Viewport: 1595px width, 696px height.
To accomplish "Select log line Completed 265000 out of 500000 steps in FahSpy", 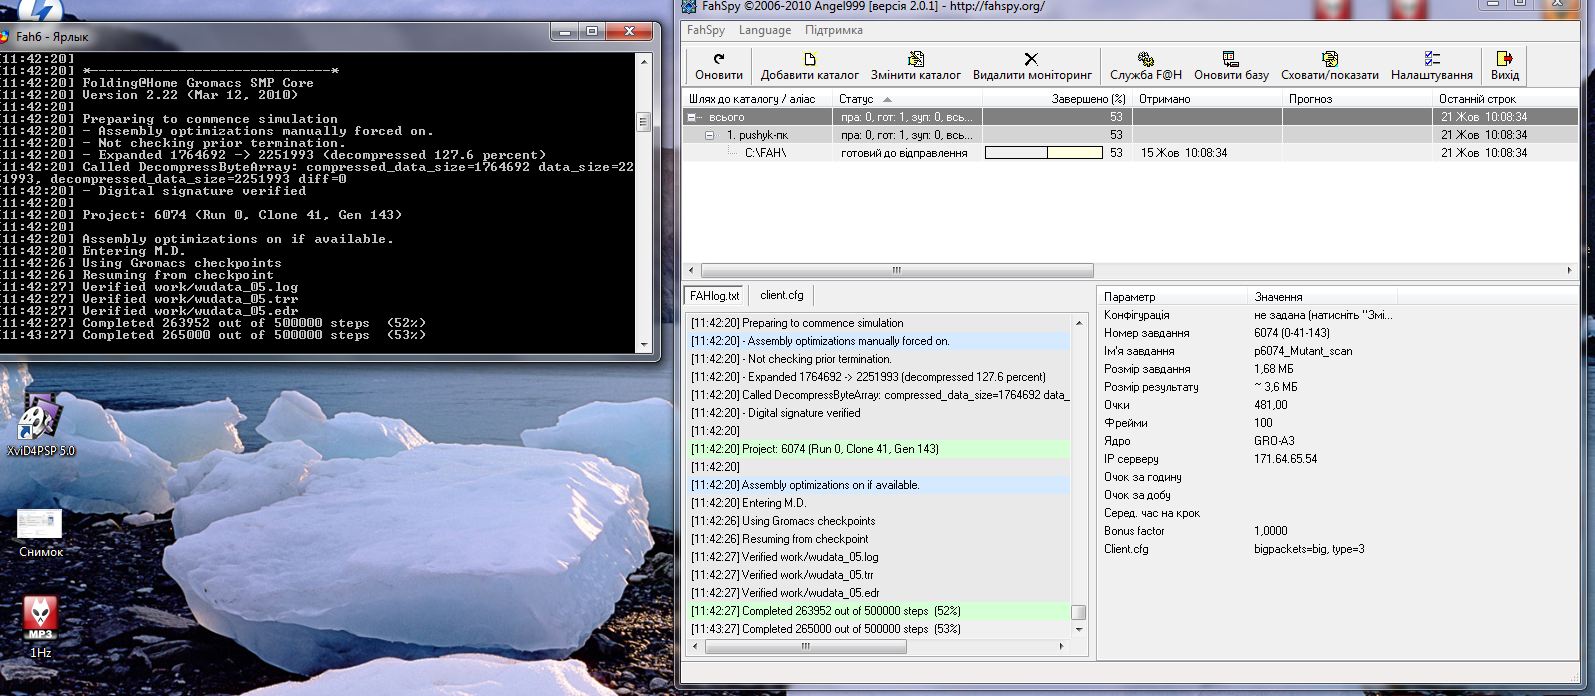I will tap(879, 629).
